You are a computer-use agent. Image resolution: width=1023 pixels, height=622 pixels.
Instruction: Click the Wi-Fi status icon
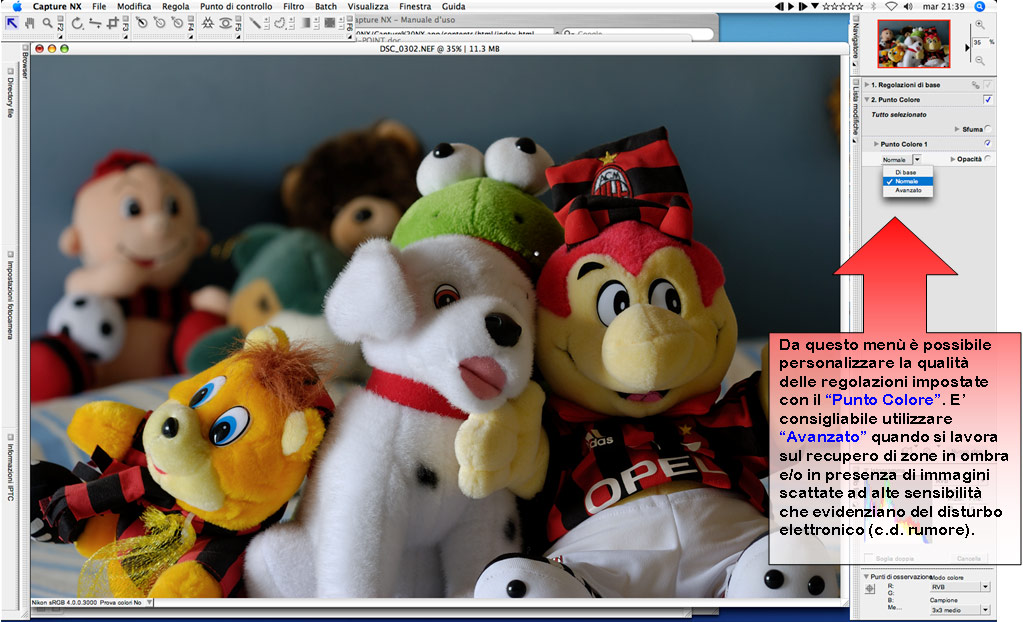(x=891, y=7)
